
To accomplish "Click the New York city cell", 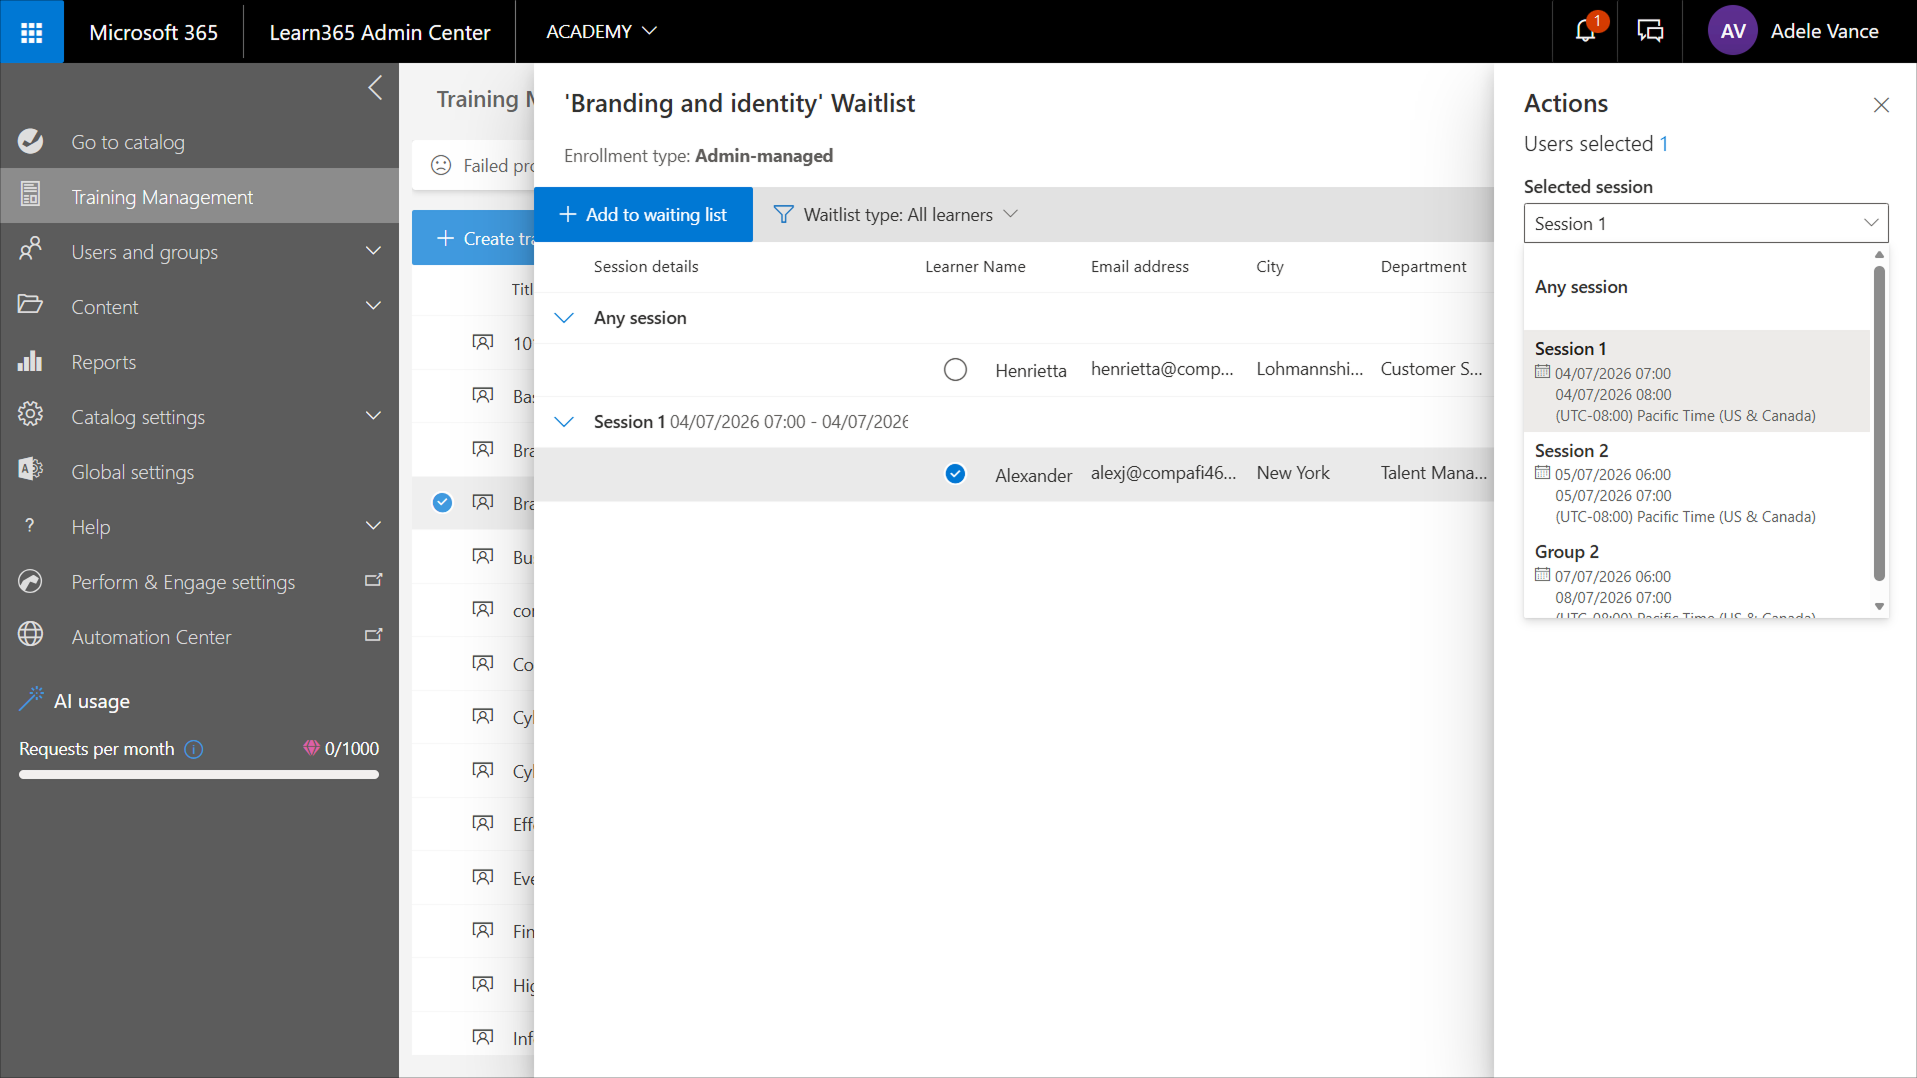I will click(x=1293, y=473).
